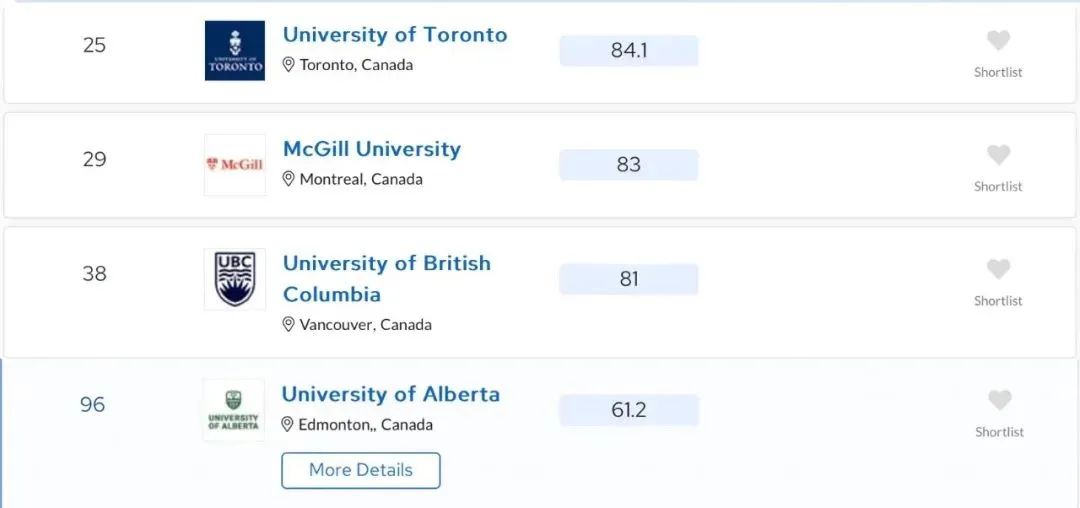
Task: Shortlist University of Toronto with heart icon
Action: pyautogui.click(x=998, y=41)
